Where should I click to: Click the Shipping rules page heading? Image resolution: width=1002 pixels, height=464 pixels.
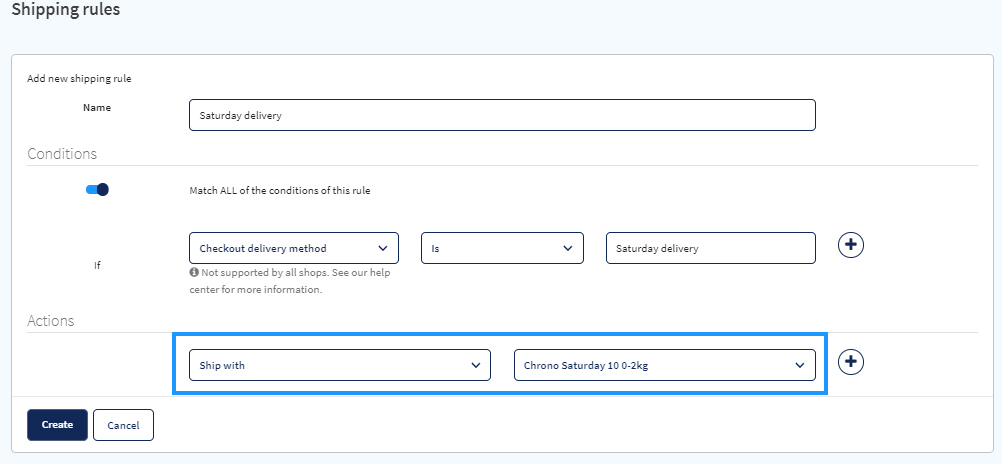66,10
